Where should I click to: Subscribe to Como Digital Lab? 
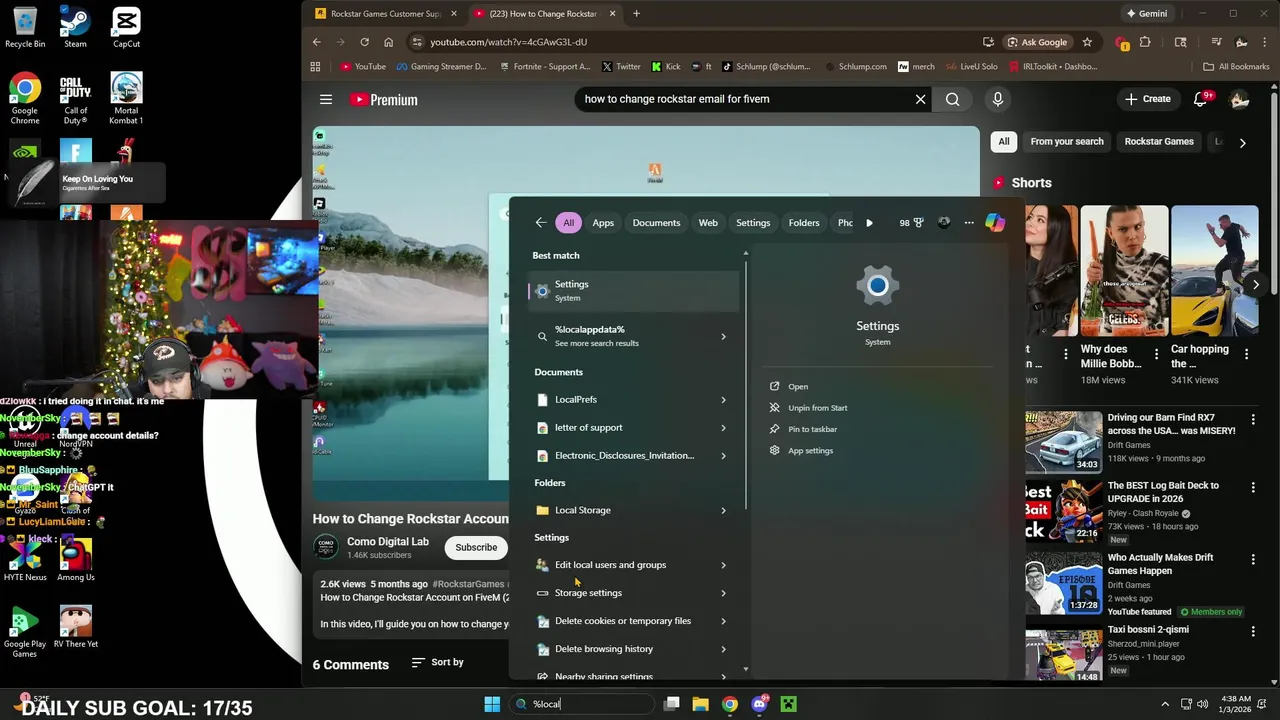[476, 547]
